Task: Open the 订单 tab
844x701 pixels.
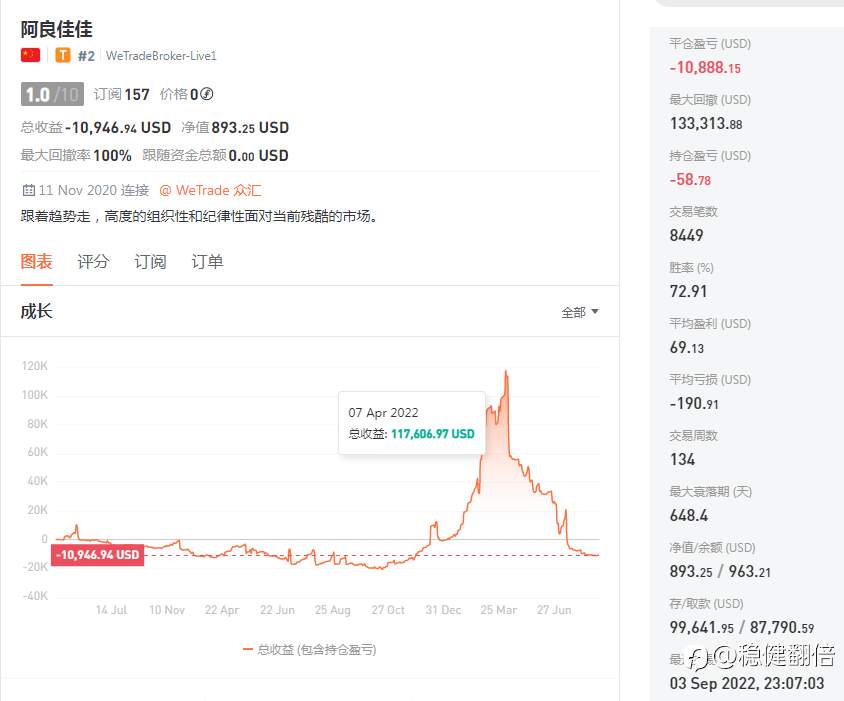Action: coord(207,262)
